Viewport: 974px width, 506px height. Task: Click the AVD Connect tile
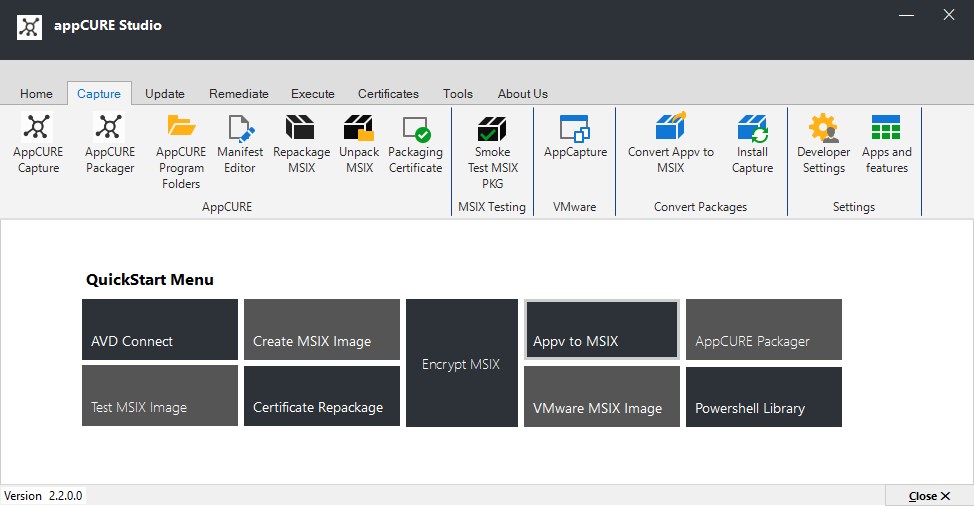[x=160, y=330]
